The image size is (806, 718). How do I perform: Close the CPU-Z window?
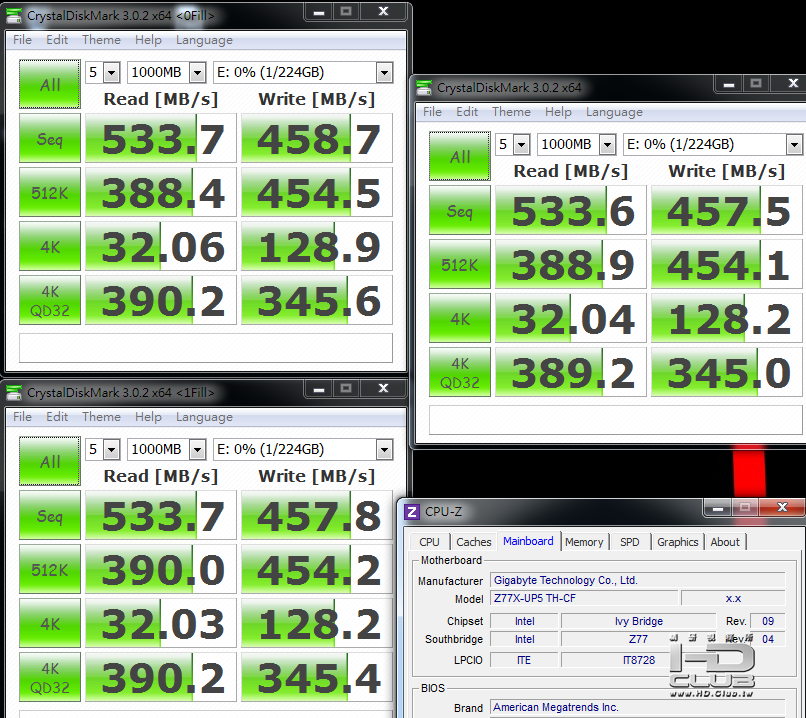[x=782, y=508]
